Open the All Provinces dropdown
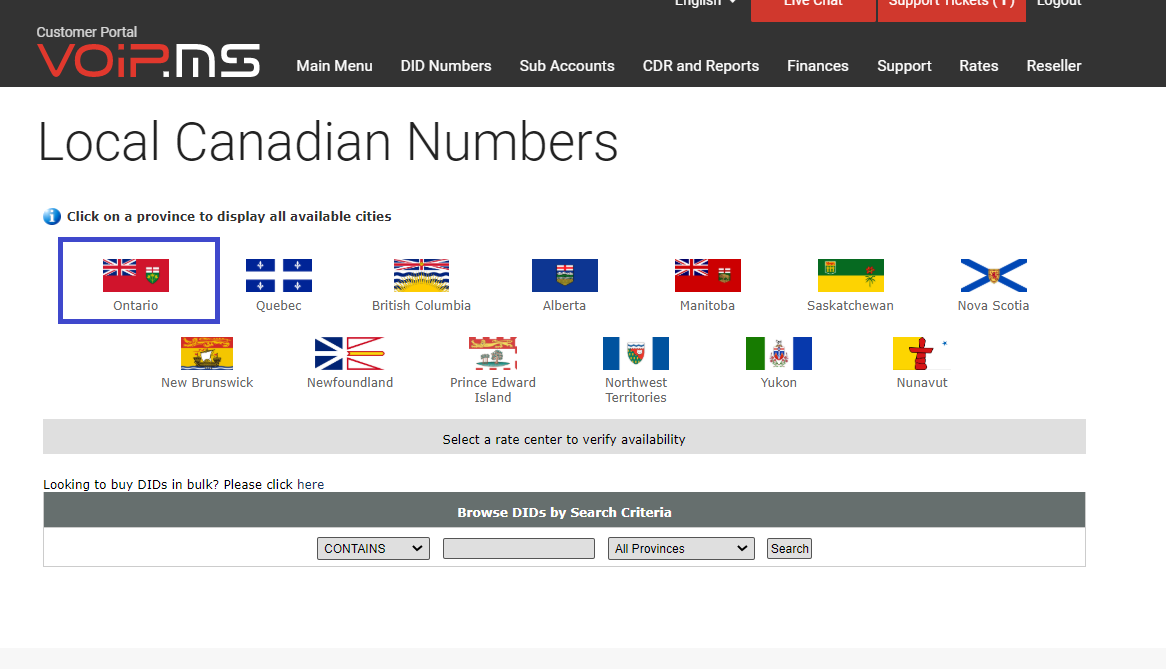Image resolution: width=1166 pixels, height=669 pixels. click(x=681, y=549)
